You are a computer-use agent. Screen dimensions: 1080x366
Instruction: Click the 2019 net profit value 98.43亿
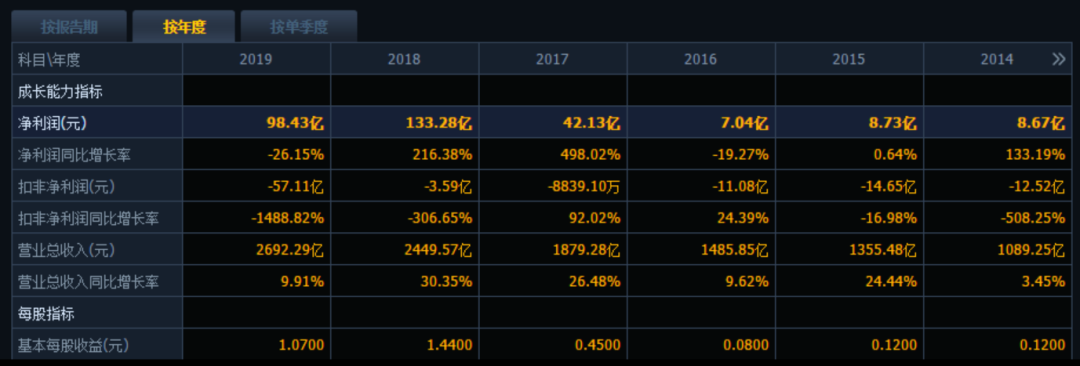point(295,123)
